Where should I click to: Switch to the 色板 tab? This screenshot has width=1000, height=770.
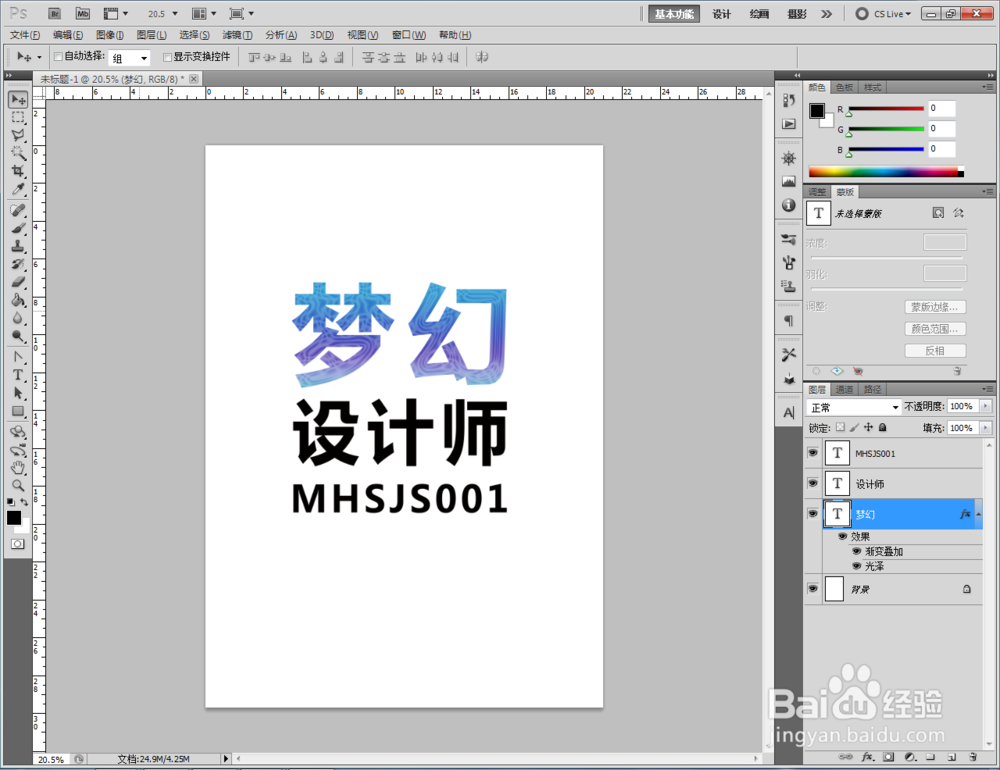[844, 87]
